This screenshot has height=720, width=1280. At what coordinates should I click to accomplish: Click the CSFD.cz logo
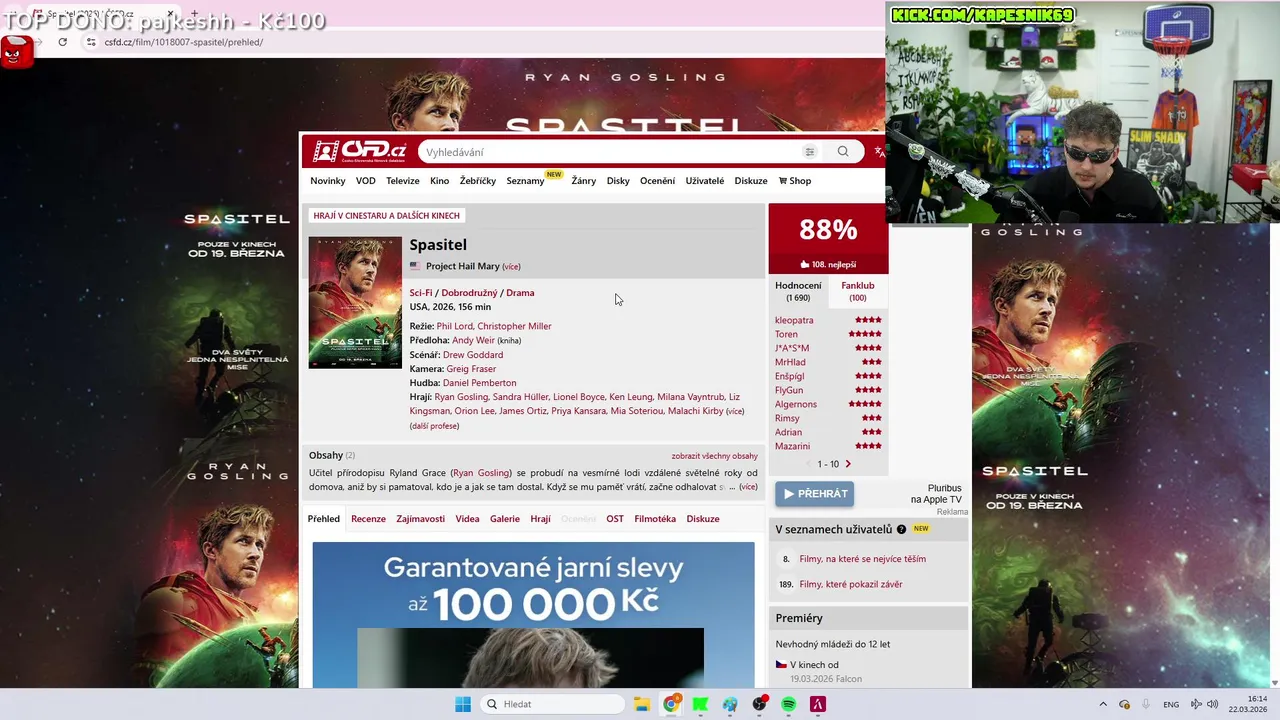tap(358, 151)
